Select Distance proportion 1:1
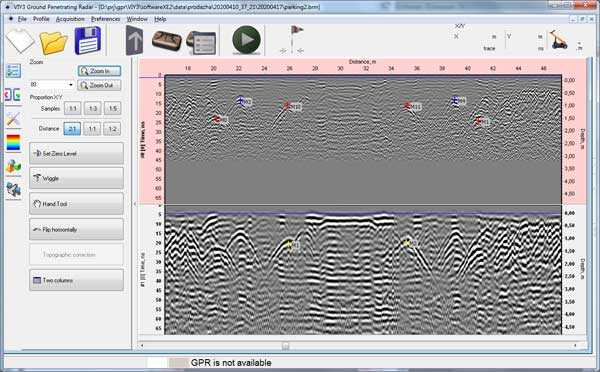The height and width of the screenshot is (372, 600). 92,129
